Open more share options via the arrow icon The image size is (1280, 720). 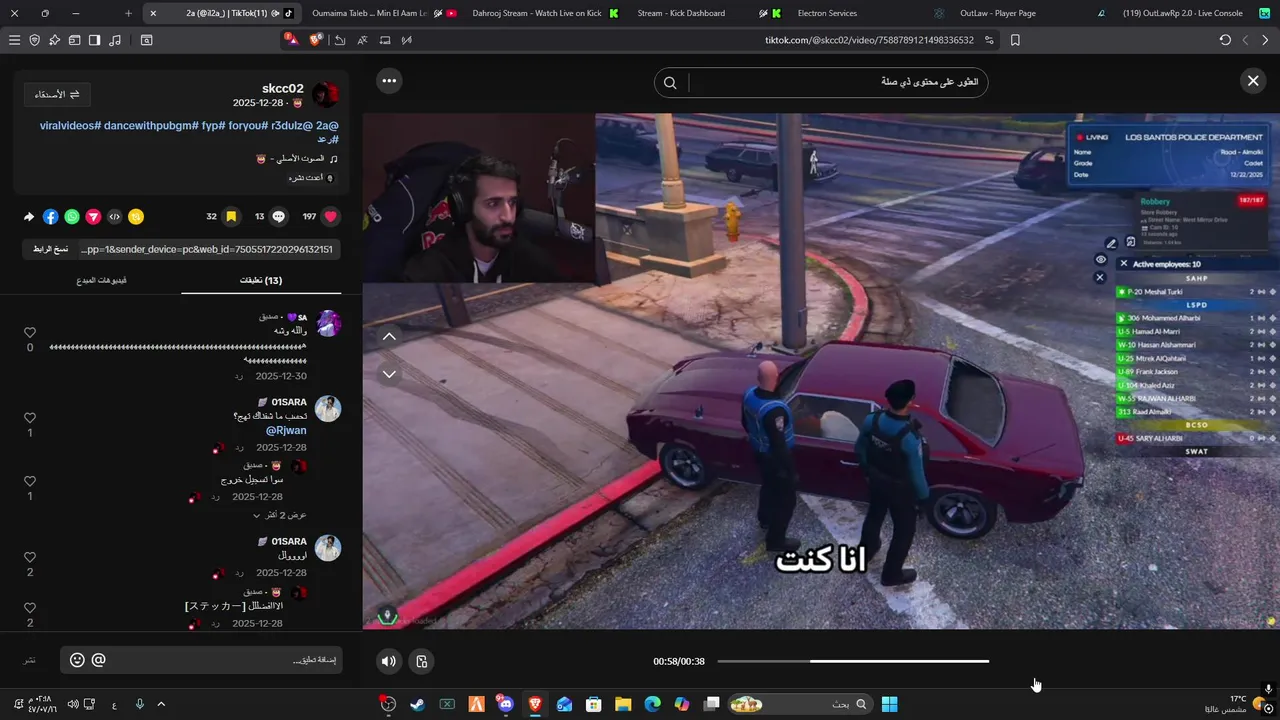coord(29,216)
